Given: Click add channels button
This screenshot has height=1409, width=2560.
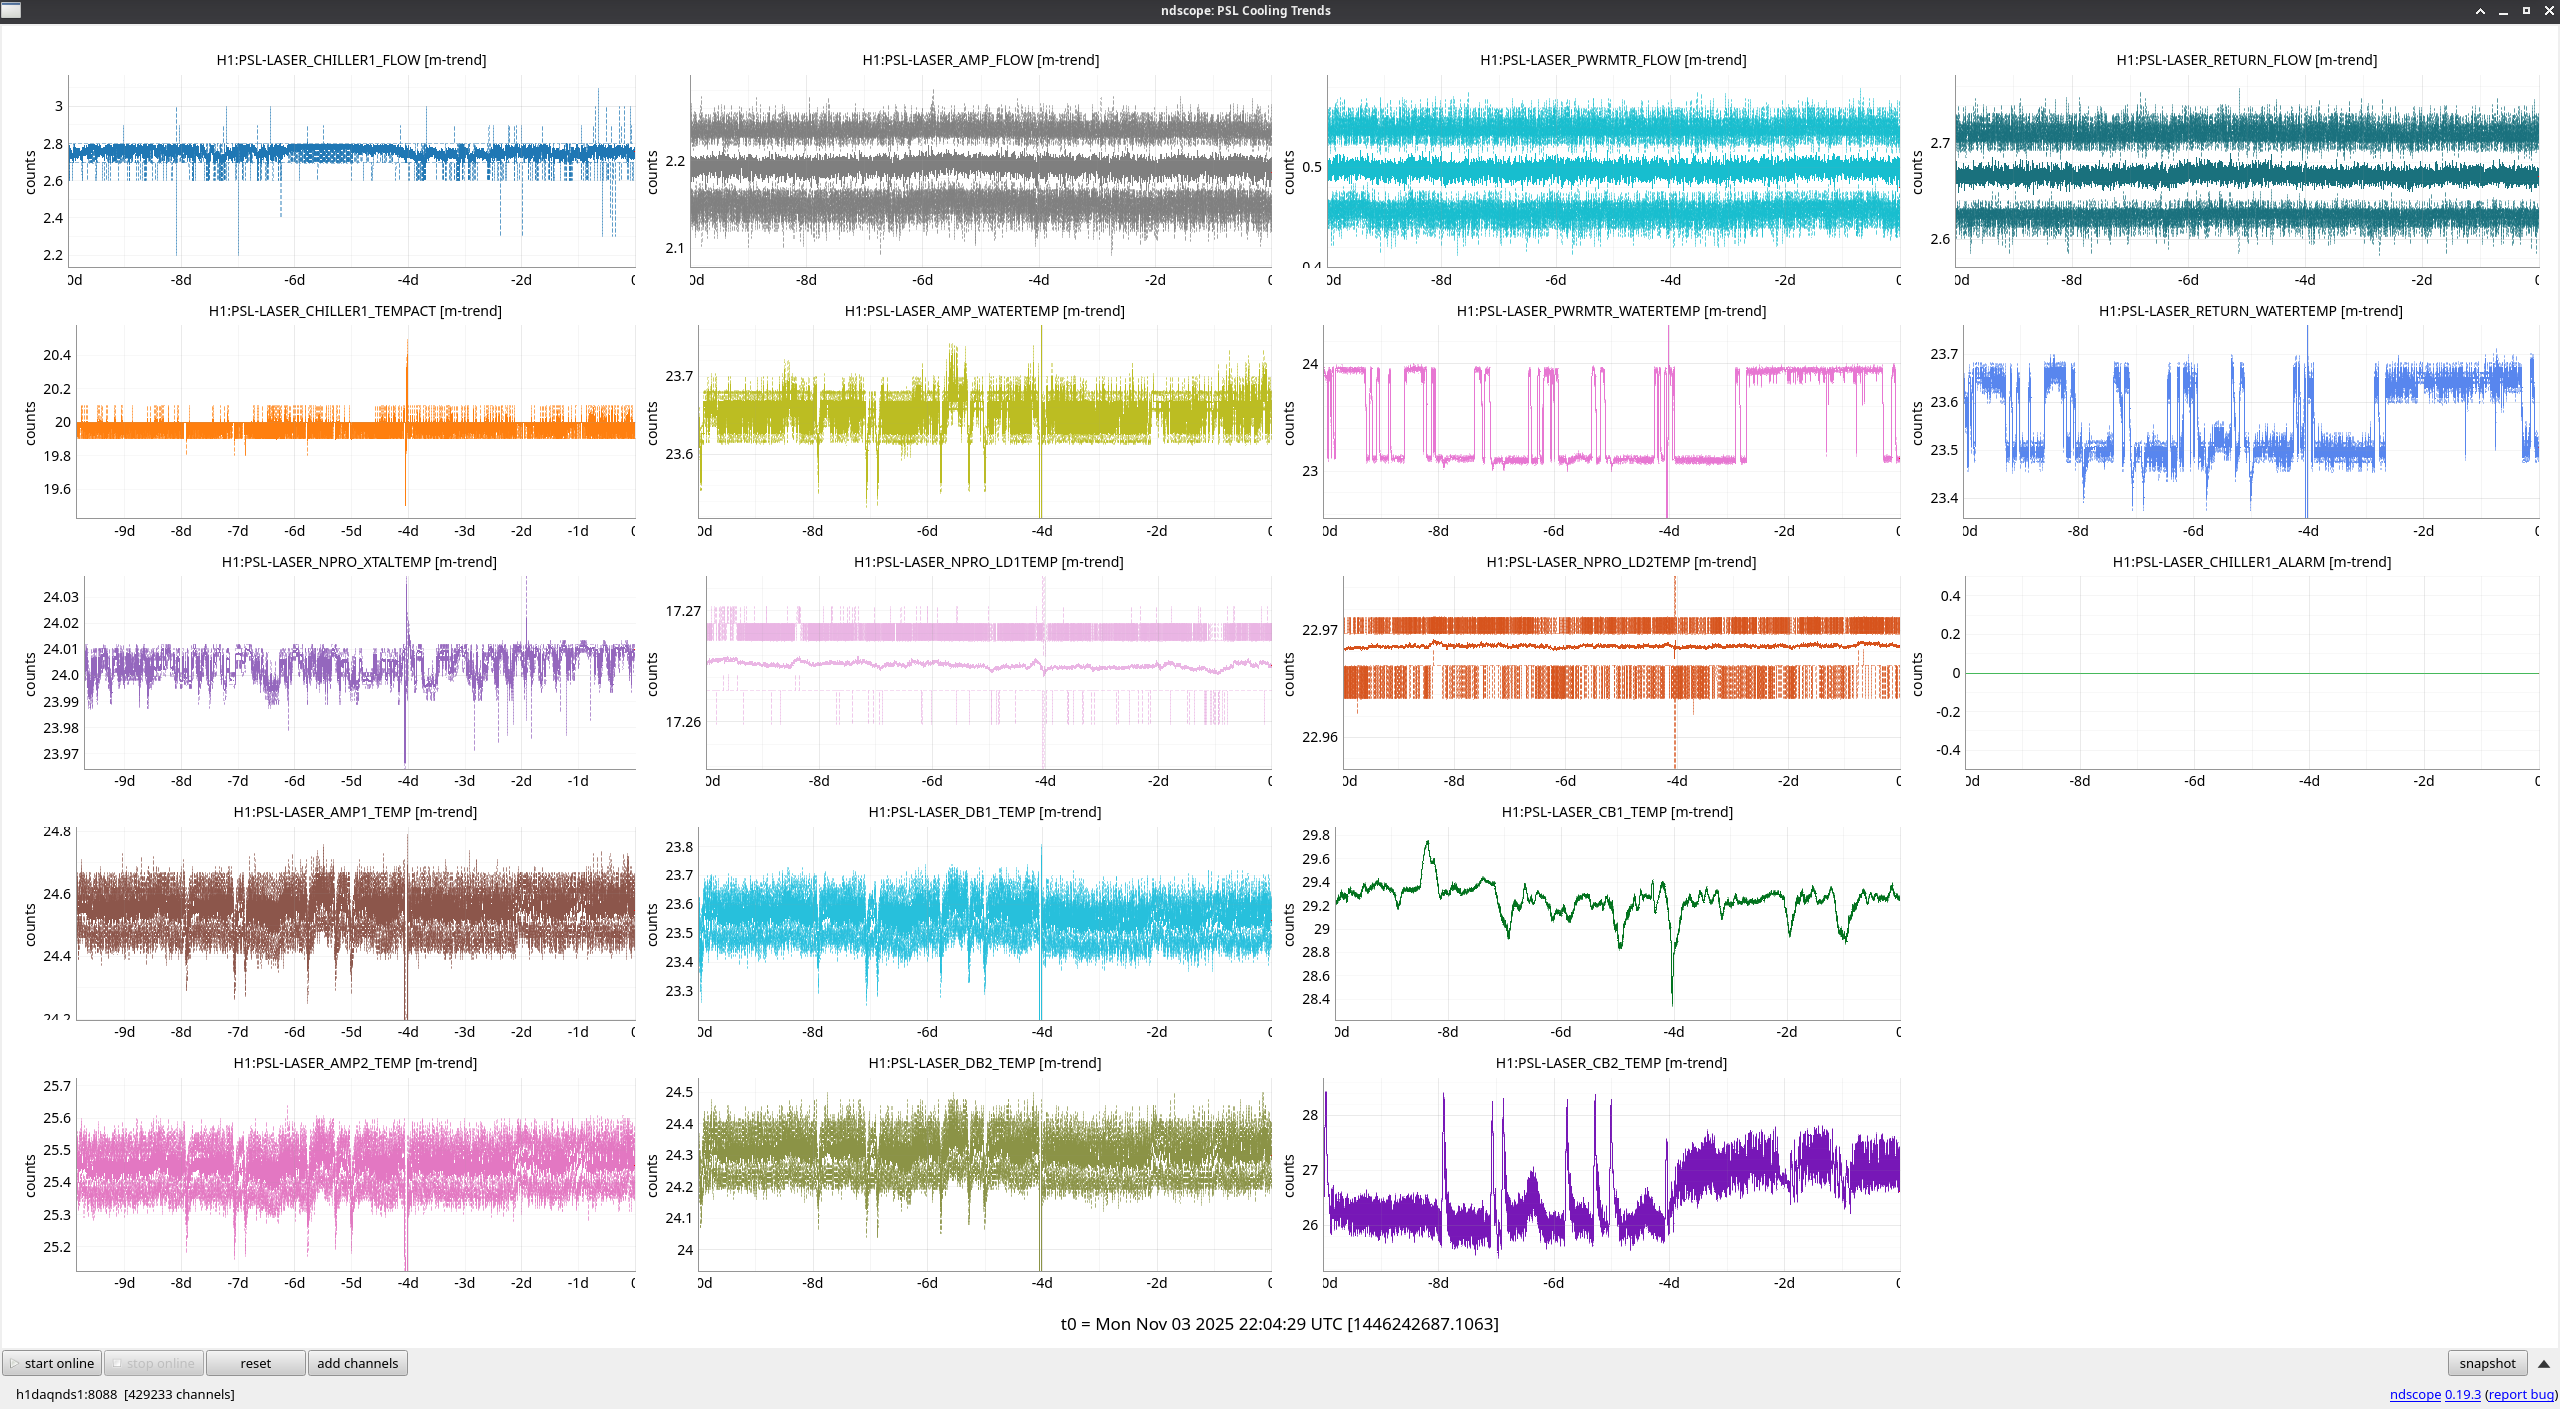Looking at the screenshot, I should click(357, 1363).
